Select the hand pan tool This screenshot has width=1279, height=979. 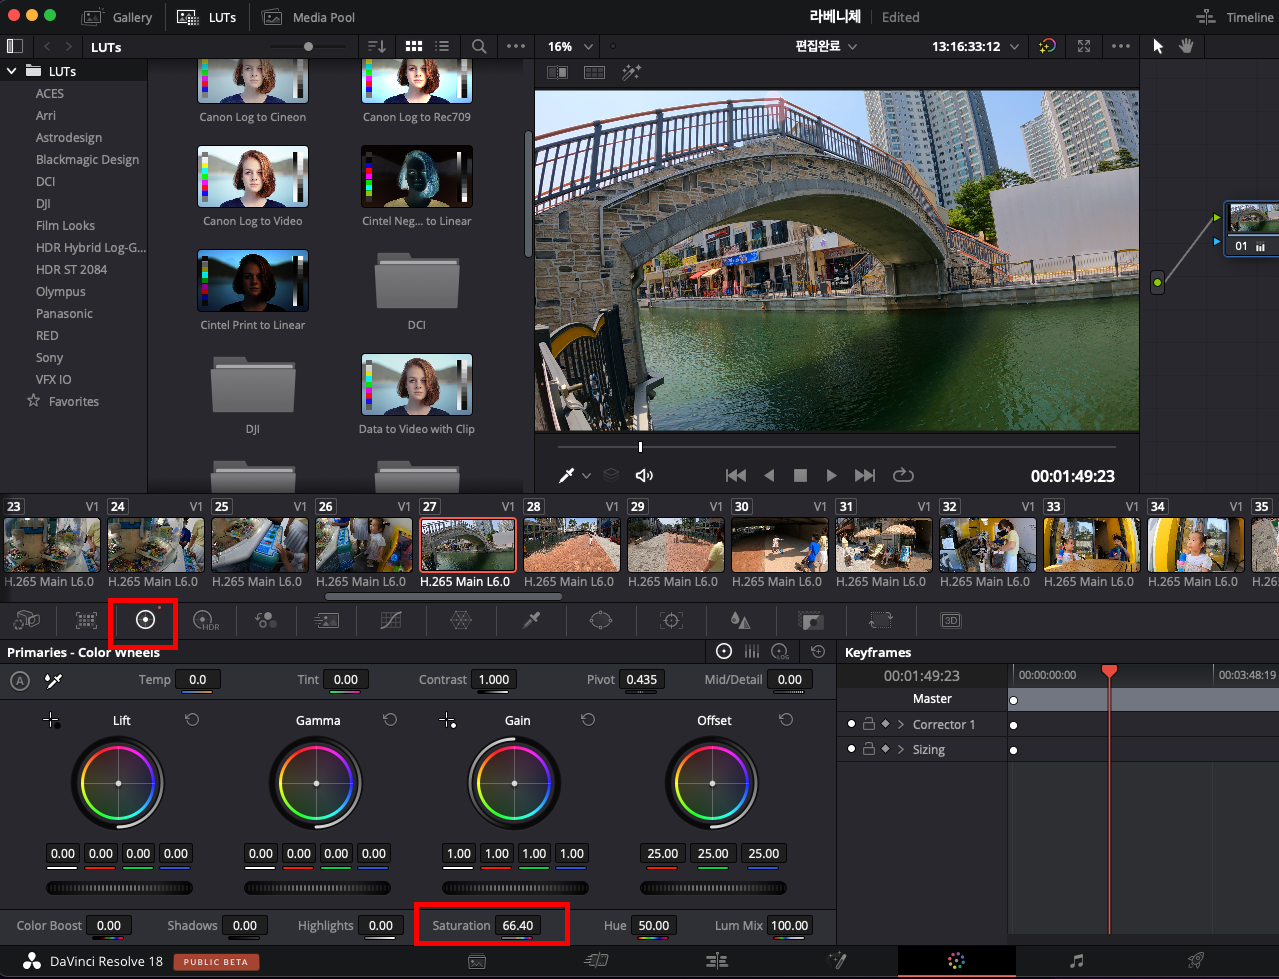click(1186, 46)
